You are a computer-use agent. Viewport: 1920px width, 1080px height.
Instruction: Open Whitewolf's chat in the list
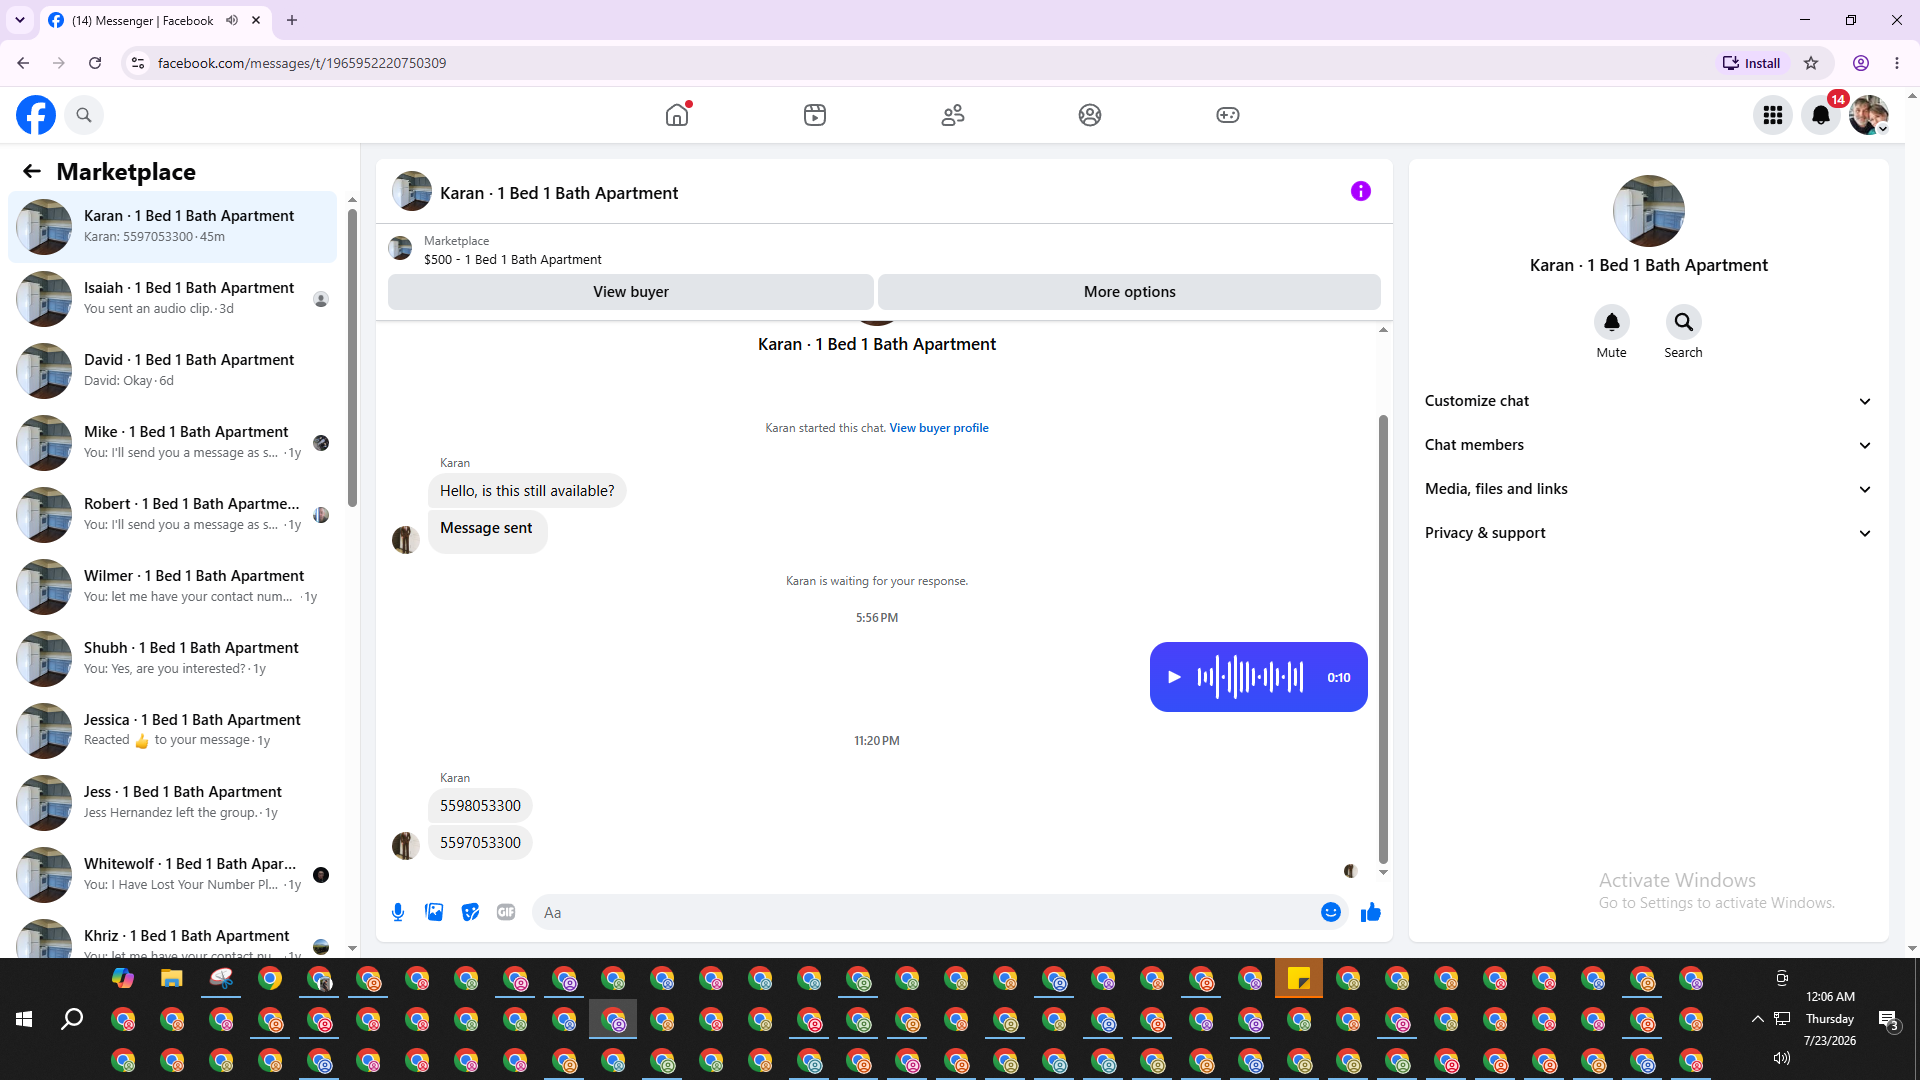[172, 875]
